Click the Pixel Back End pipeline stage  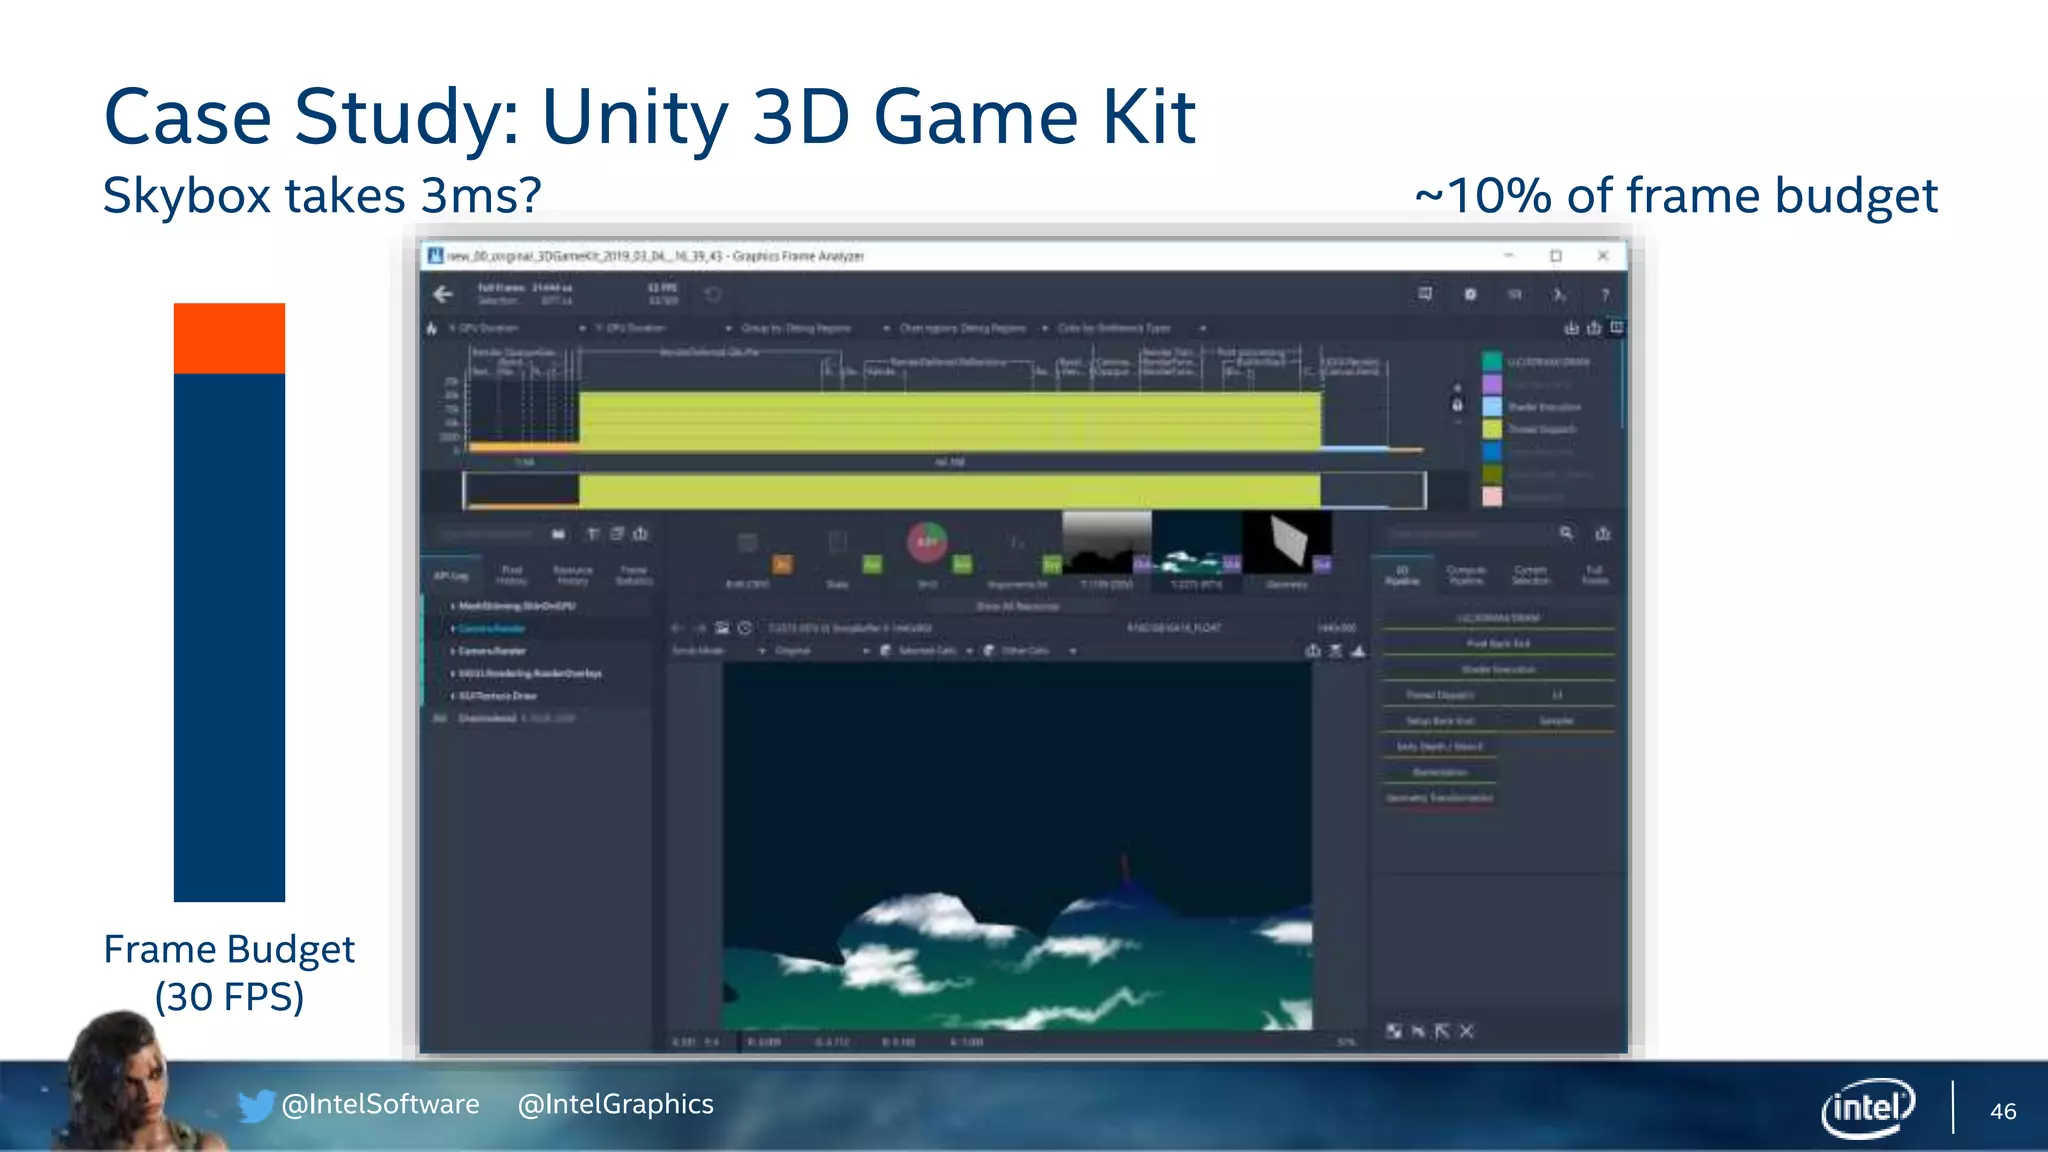1498,644
